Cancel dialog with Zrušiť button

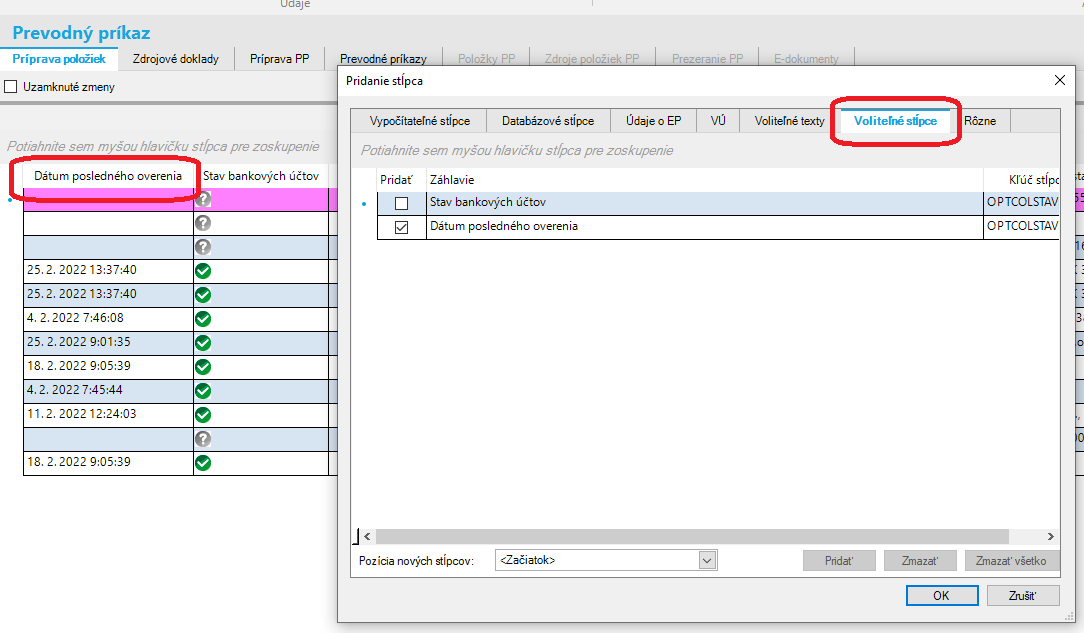tap(1022, 596)
